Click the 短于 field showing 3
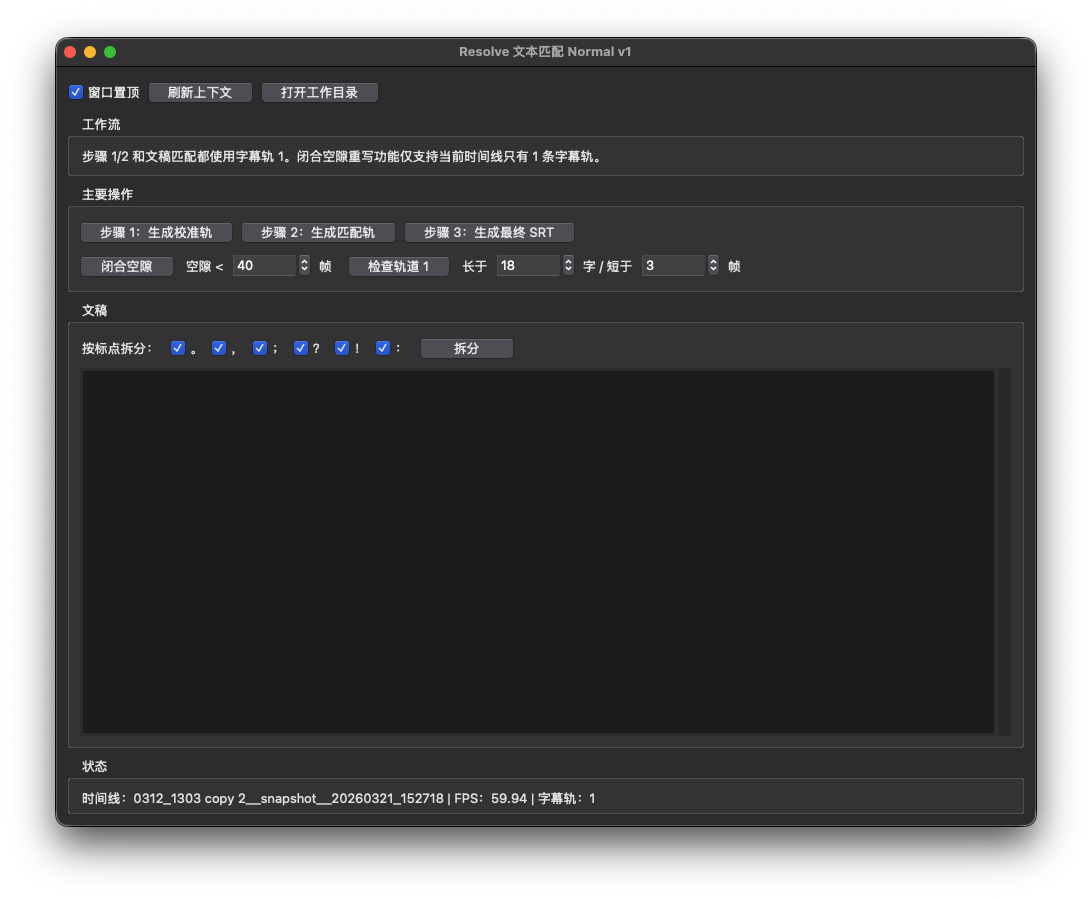1092x900 pixels. pyautogui.click(x=673, y=266)
